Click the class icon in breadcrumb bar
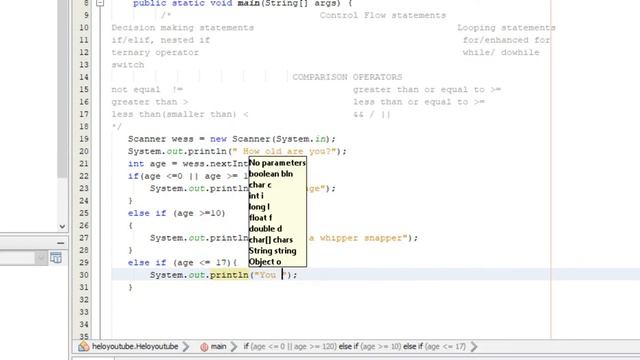Viewport: 640px width, 360px height. [84, 346]
